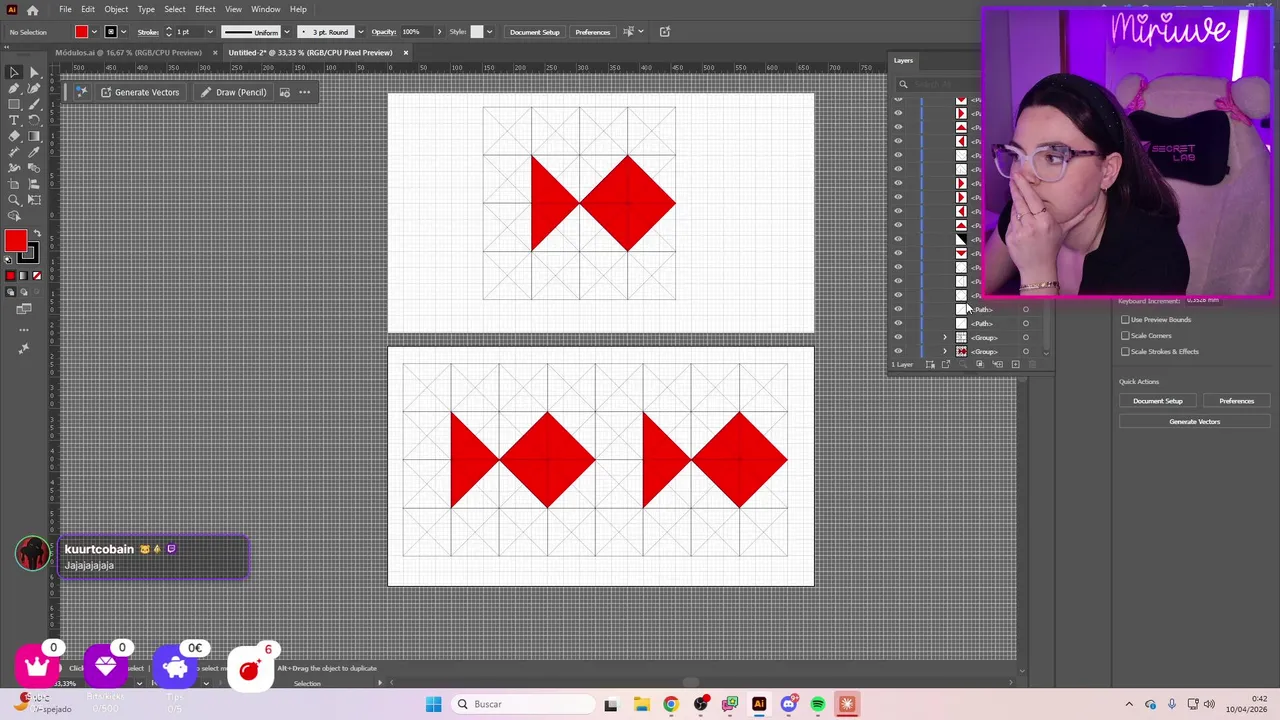1280x720 pixels.
Task: Open the 3 pt. Round brush dropdown
Action: pyautogui.click(x=361, y=32)
